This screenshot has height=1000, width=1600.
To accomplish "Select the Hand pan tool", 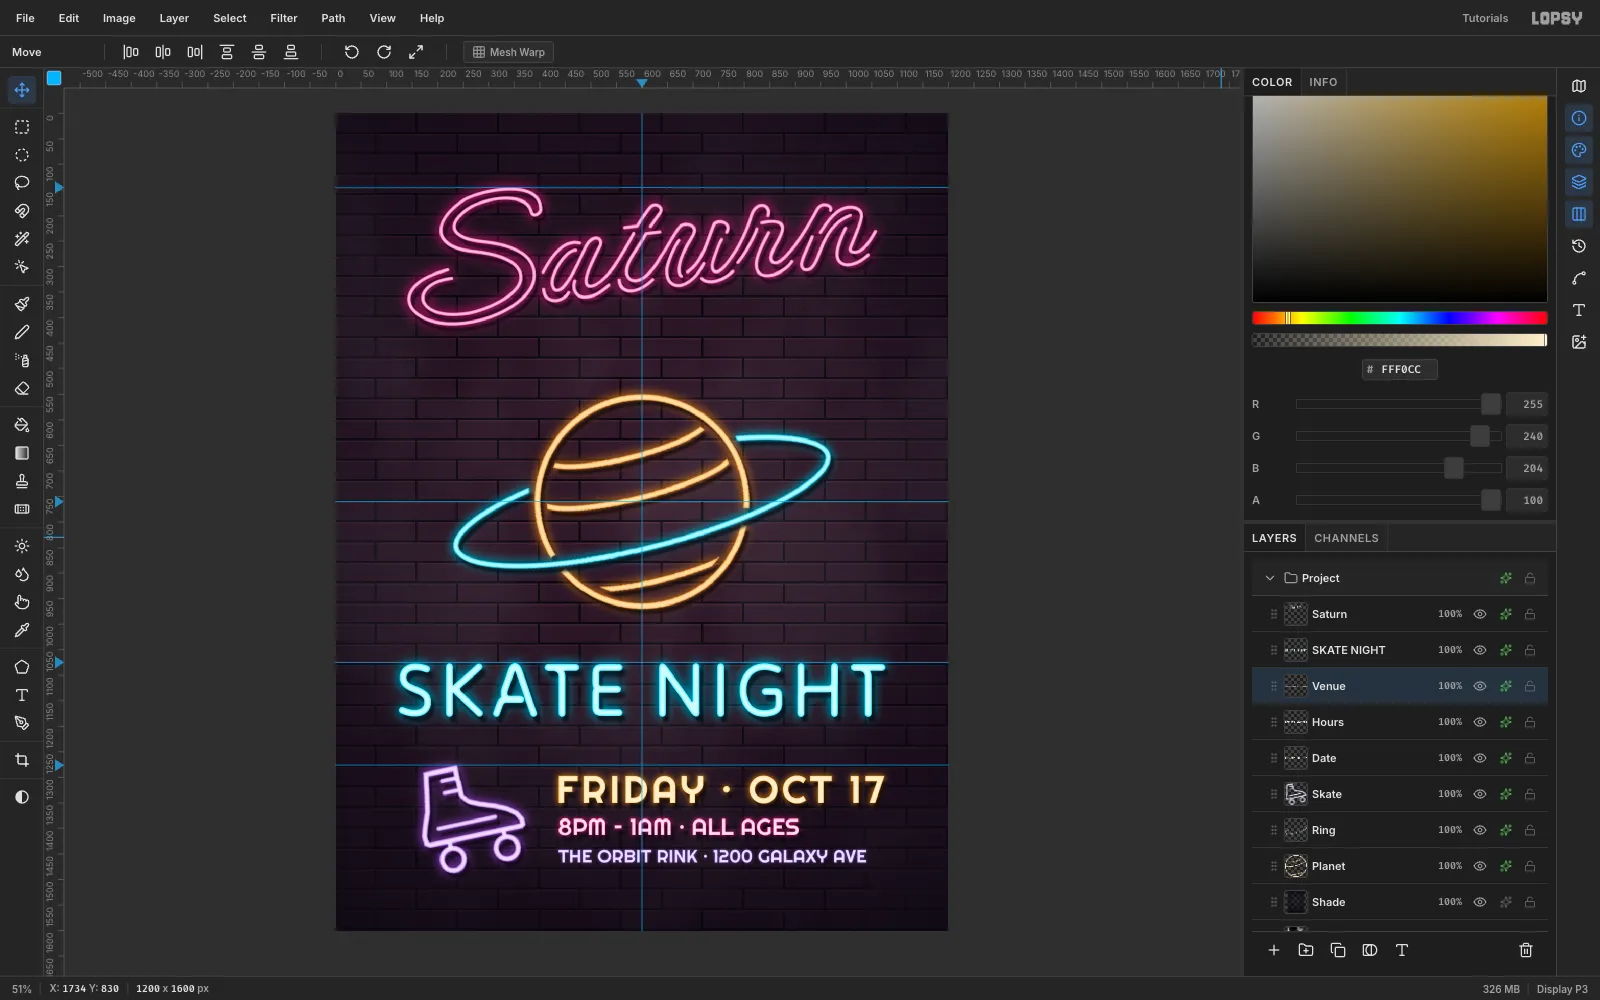I will coord(21,602).
